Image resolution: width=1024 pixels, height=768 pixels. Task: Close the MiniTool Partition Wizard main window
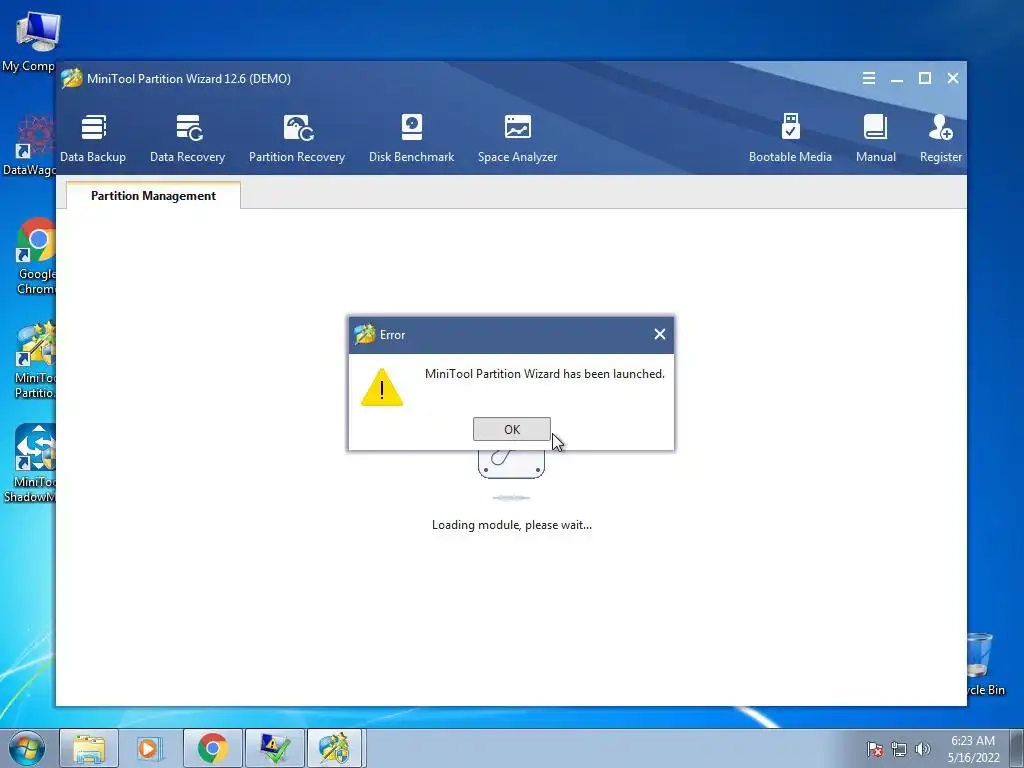[x=953, y=78]
